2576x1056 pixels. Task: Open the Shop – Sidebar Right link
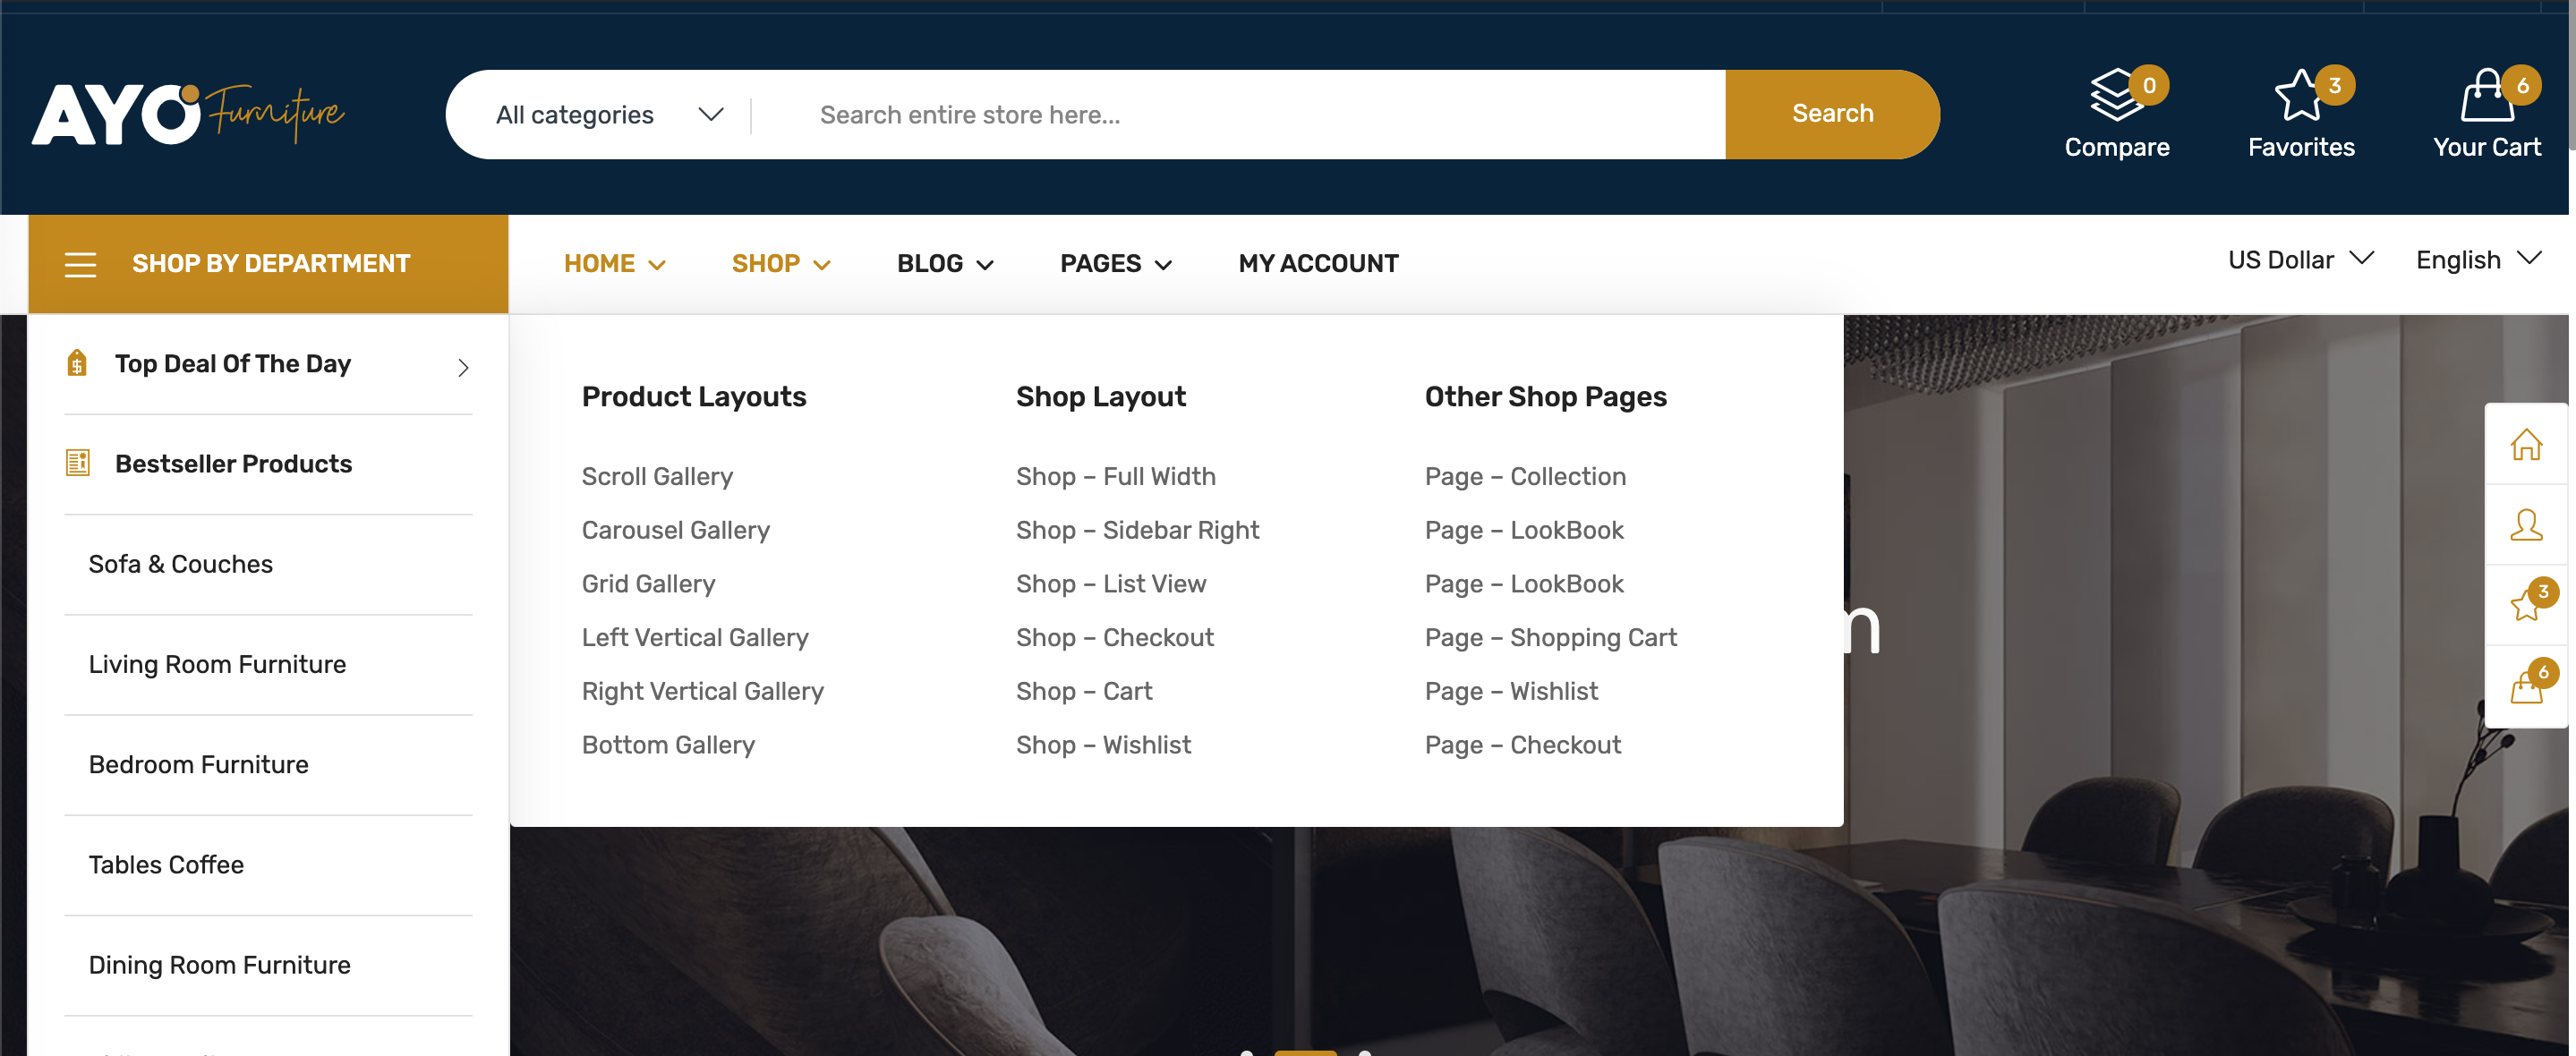click(x=1137, y=530)
